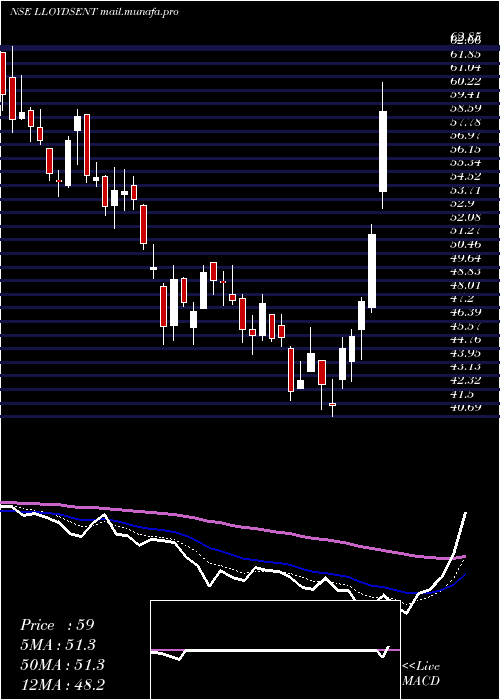Click the 50MA : 51.3 readout
This screenshot has height=700, width=500.
click(x=62, y=664)
